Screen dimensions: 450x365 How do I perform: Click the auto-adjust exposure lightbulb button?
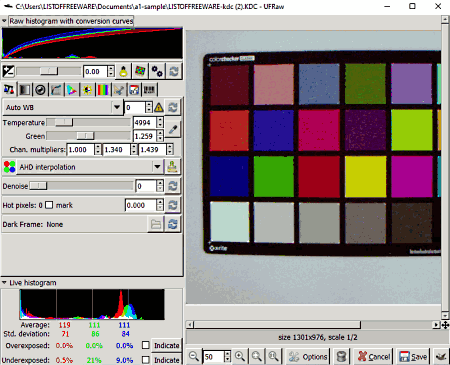pos(123,71)
